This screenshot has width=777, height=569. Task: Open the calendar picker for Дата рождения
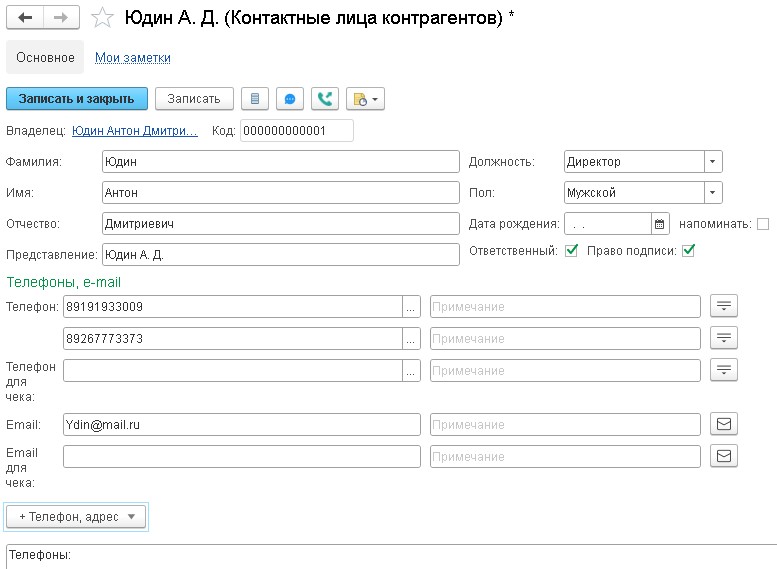tap(659, 224)
